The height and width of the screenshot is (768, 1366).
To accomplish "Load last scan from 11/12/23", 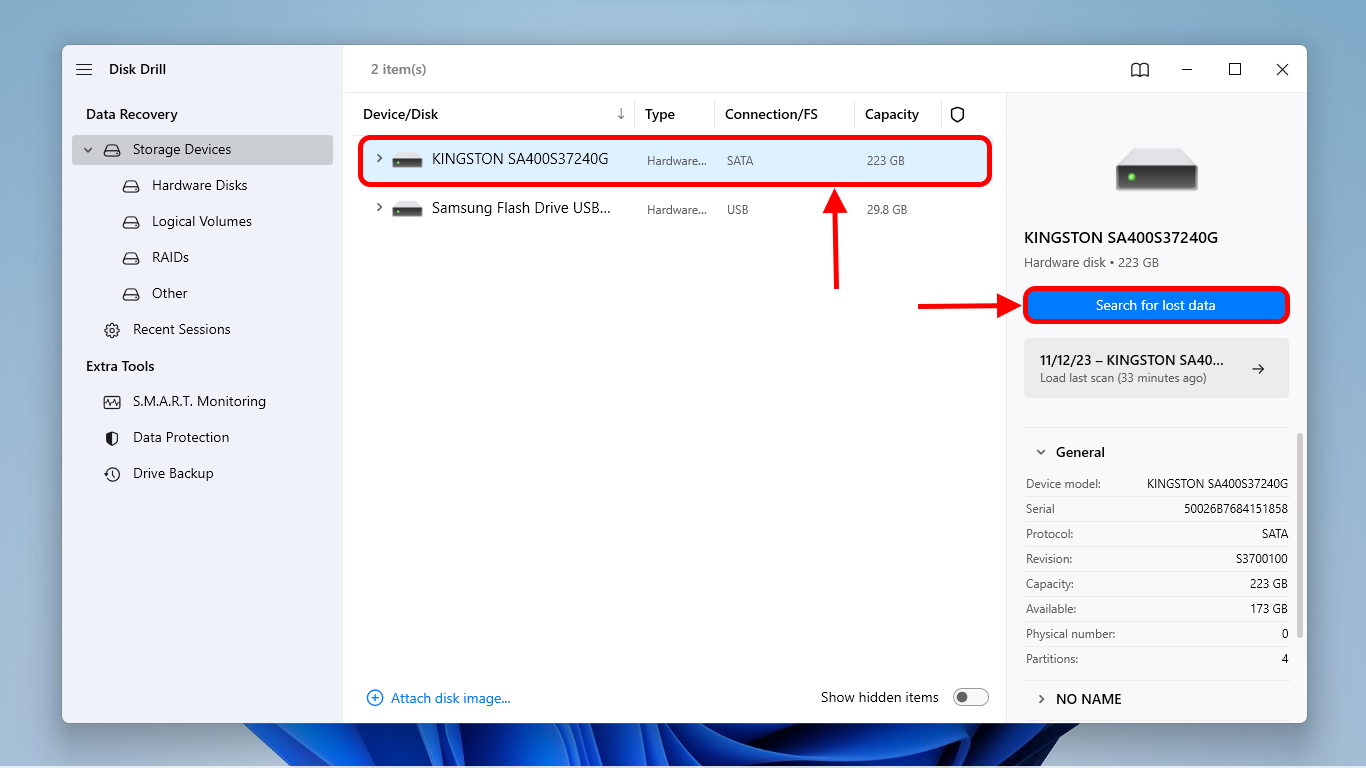I will tap(1156, 368).
